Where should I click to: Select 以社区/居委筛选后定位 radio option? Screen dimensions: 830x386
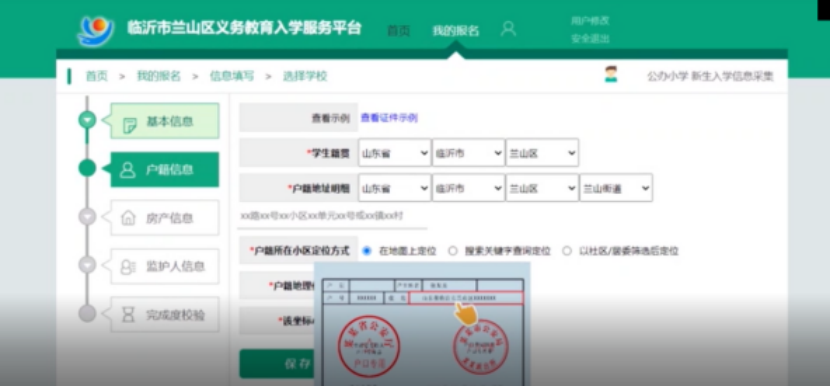click(567, 251)
